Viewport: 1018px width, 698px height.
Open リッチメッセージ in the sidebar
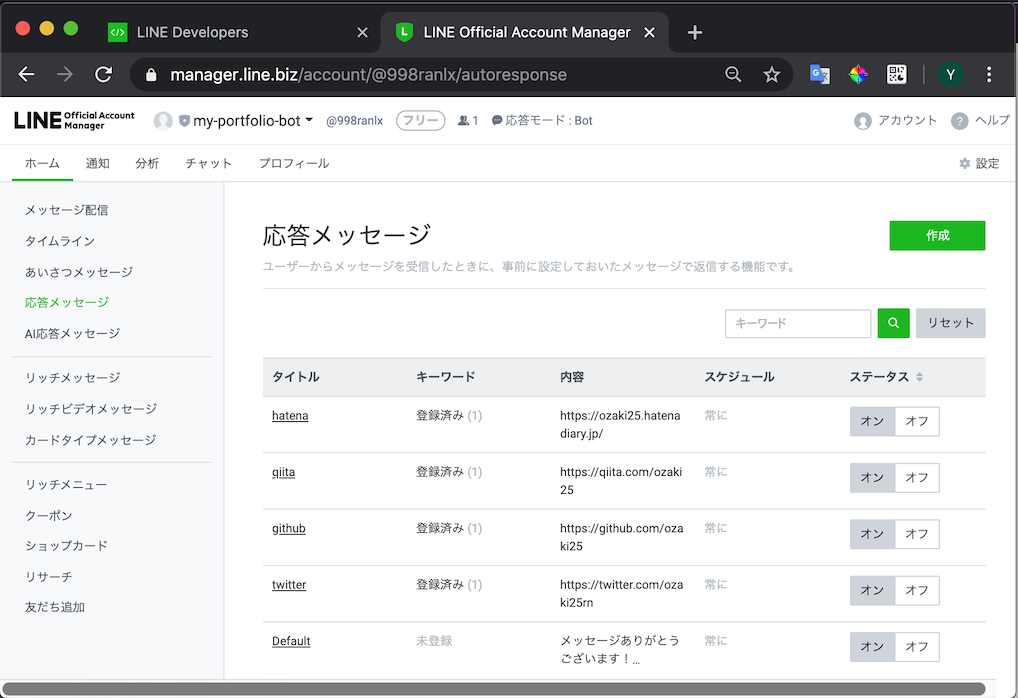click(x=73, y=378)
